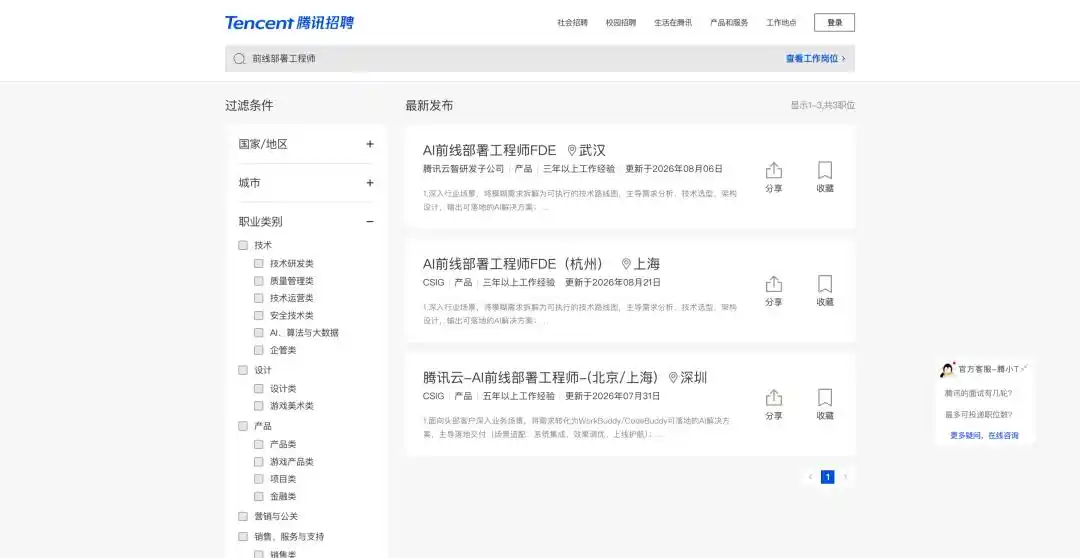The image size is (1080, 558).
Task: Check the 设计类 checkbox
Action: (x=258, y=389)
